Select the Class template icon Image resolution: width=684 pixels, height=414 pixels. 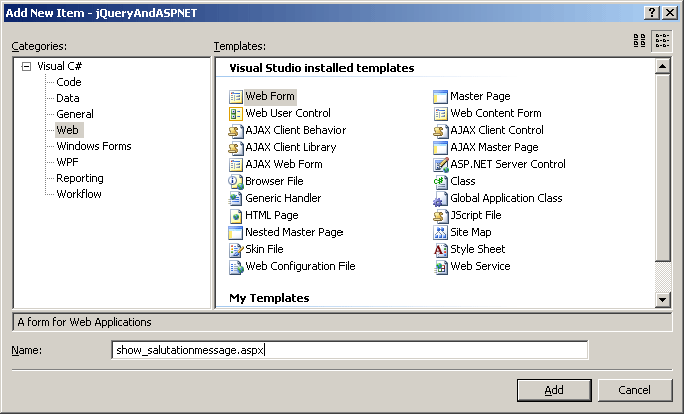[441, 182]
